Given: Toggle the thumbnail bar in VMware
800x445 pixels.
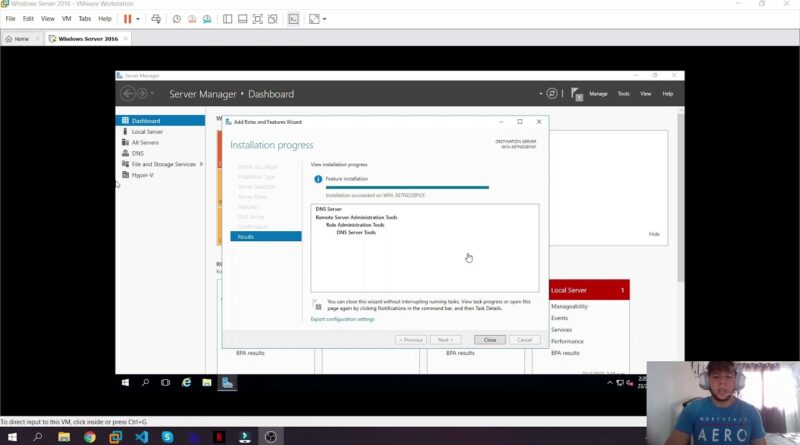Looking at the screenshot, I should [243, 19].
